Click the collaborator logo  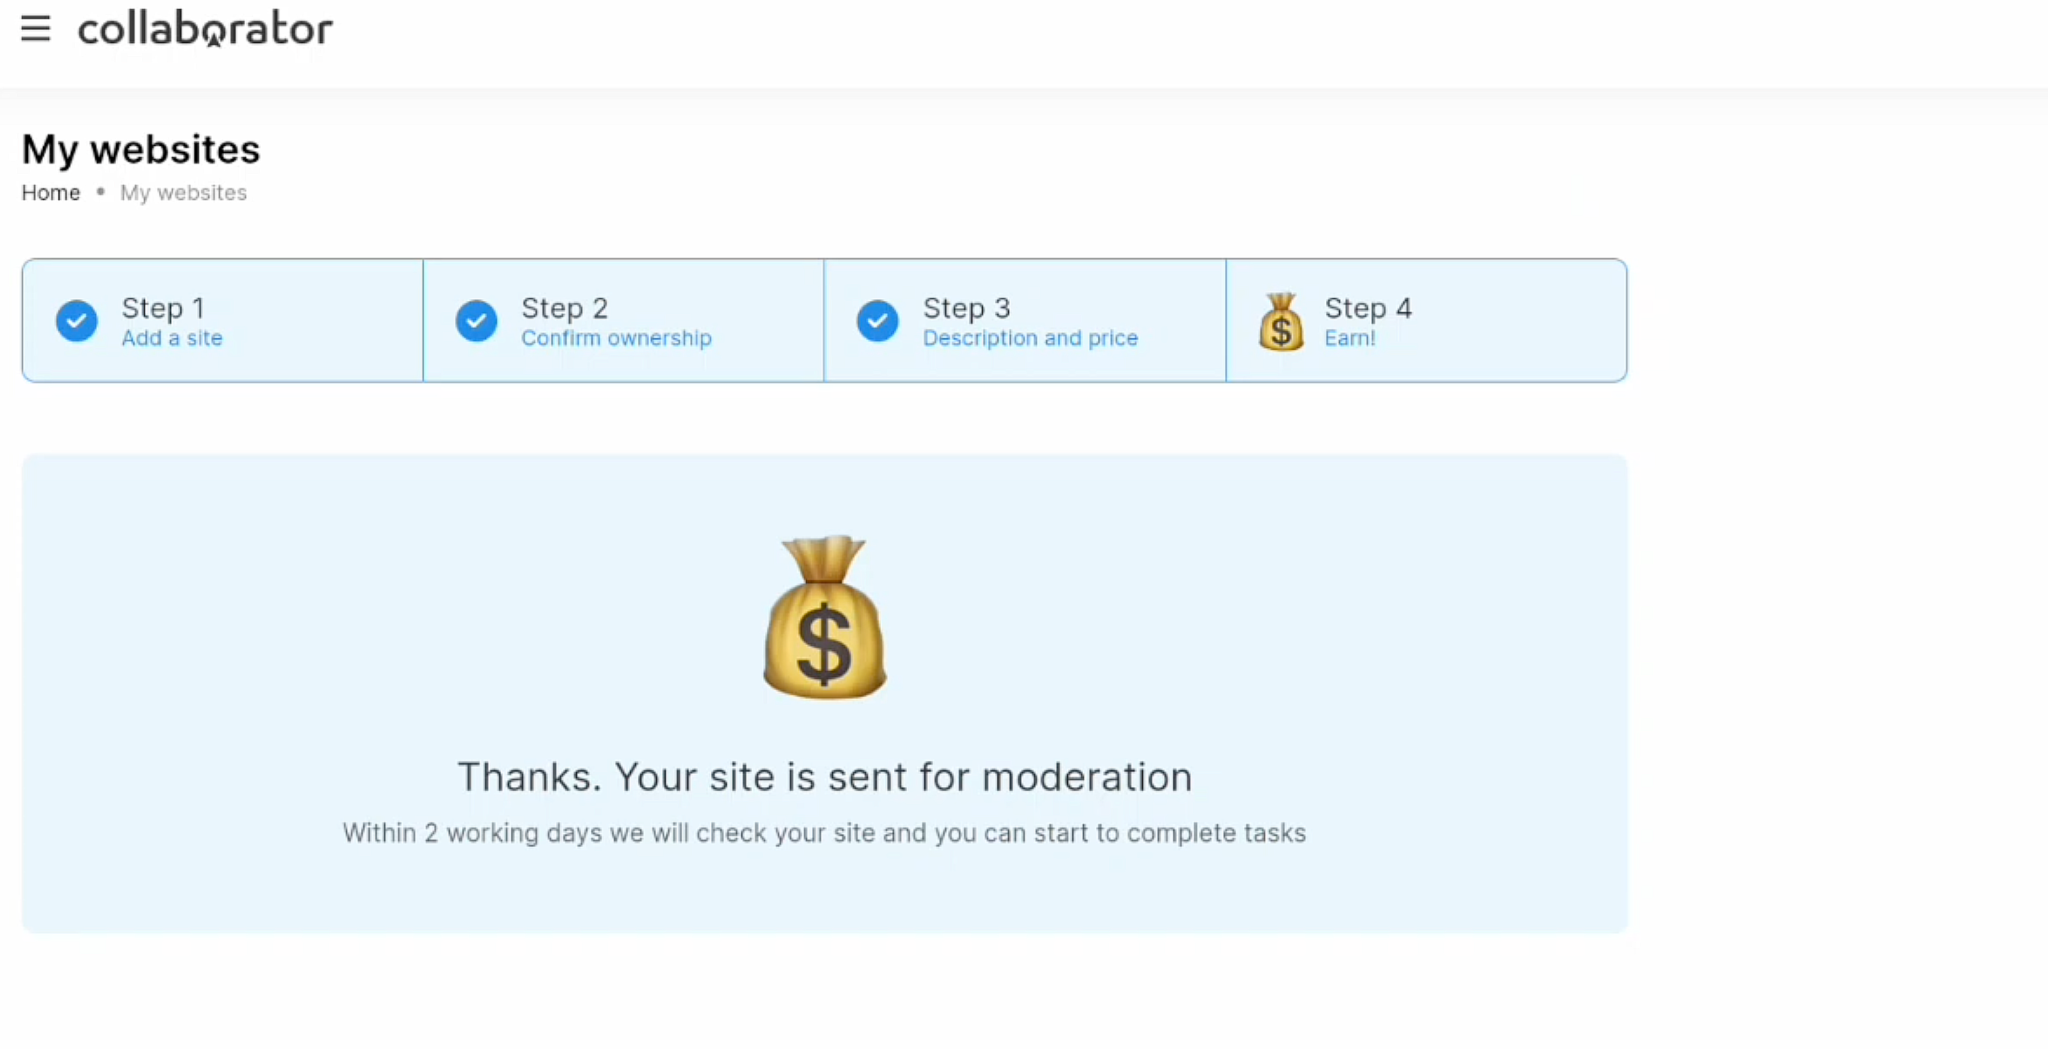coord(205,28)
